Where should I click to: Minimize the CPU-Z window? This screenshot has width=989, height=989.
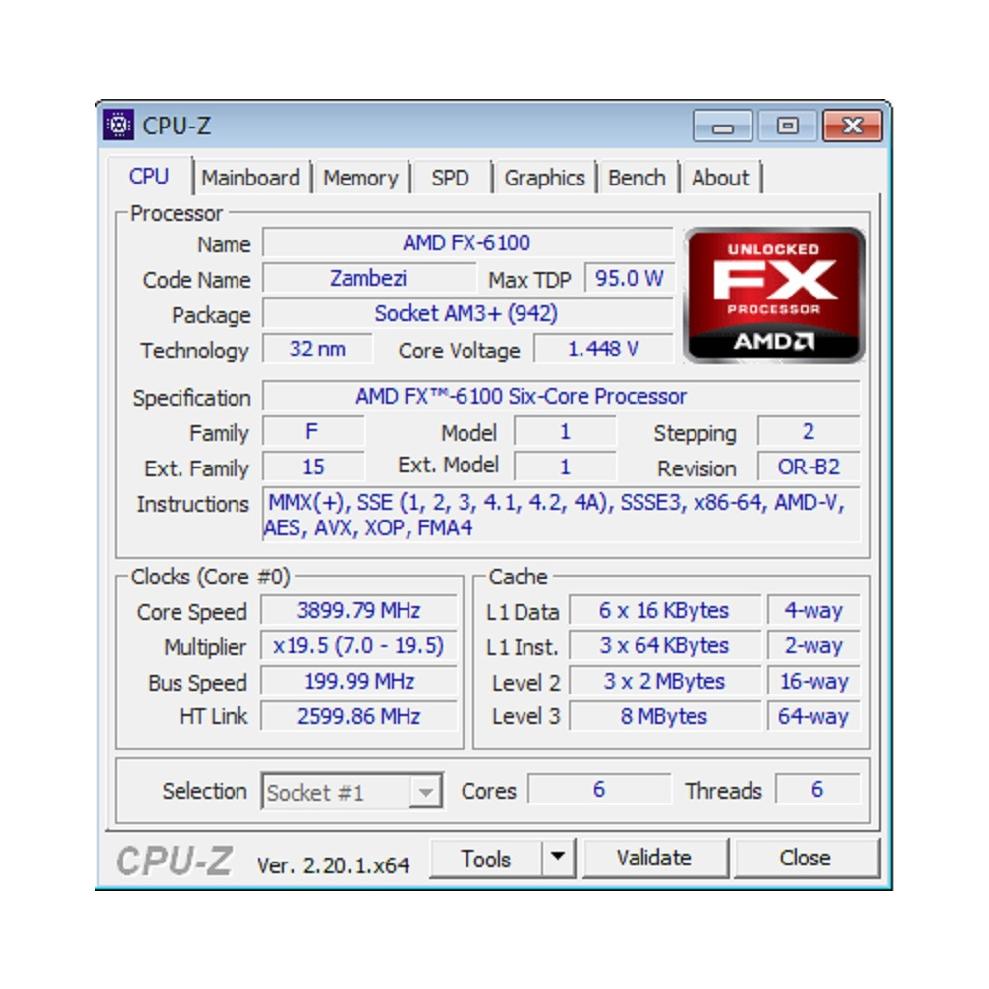tap(723, 127)
